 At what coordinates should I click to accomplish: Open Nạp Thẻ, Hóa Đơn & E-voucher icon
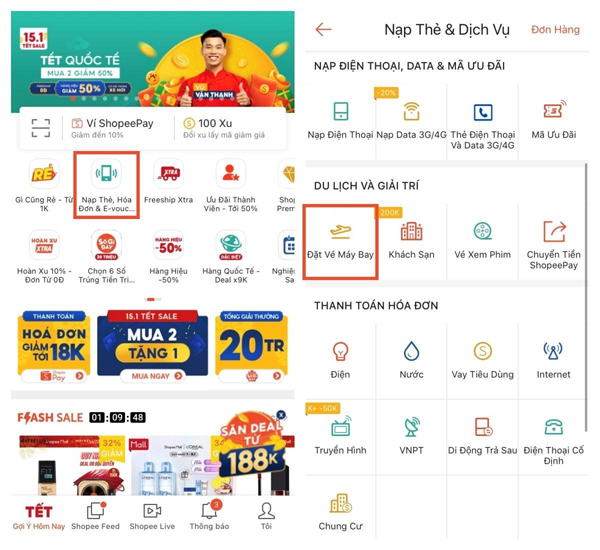[106, 173]
